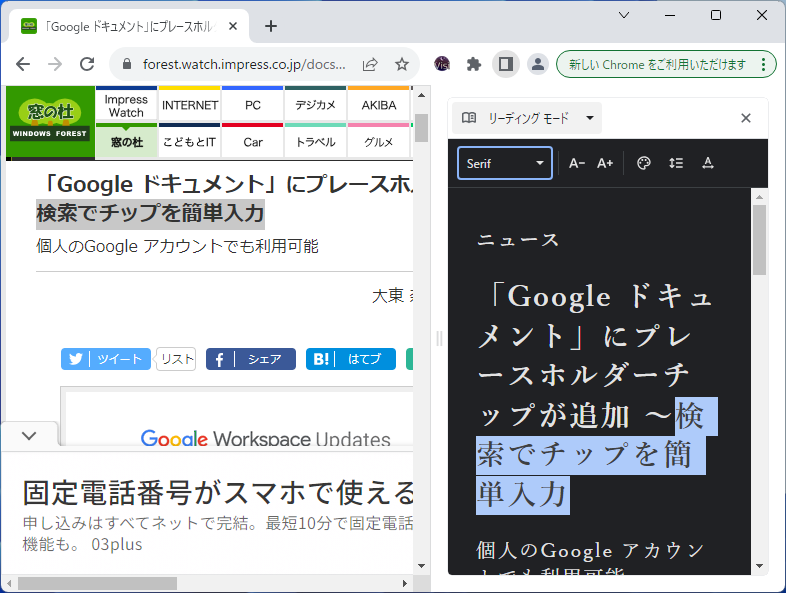This screenshot has width=786, height=593.
Task: Open the color theme palette
Action: [x=644, y=163]
